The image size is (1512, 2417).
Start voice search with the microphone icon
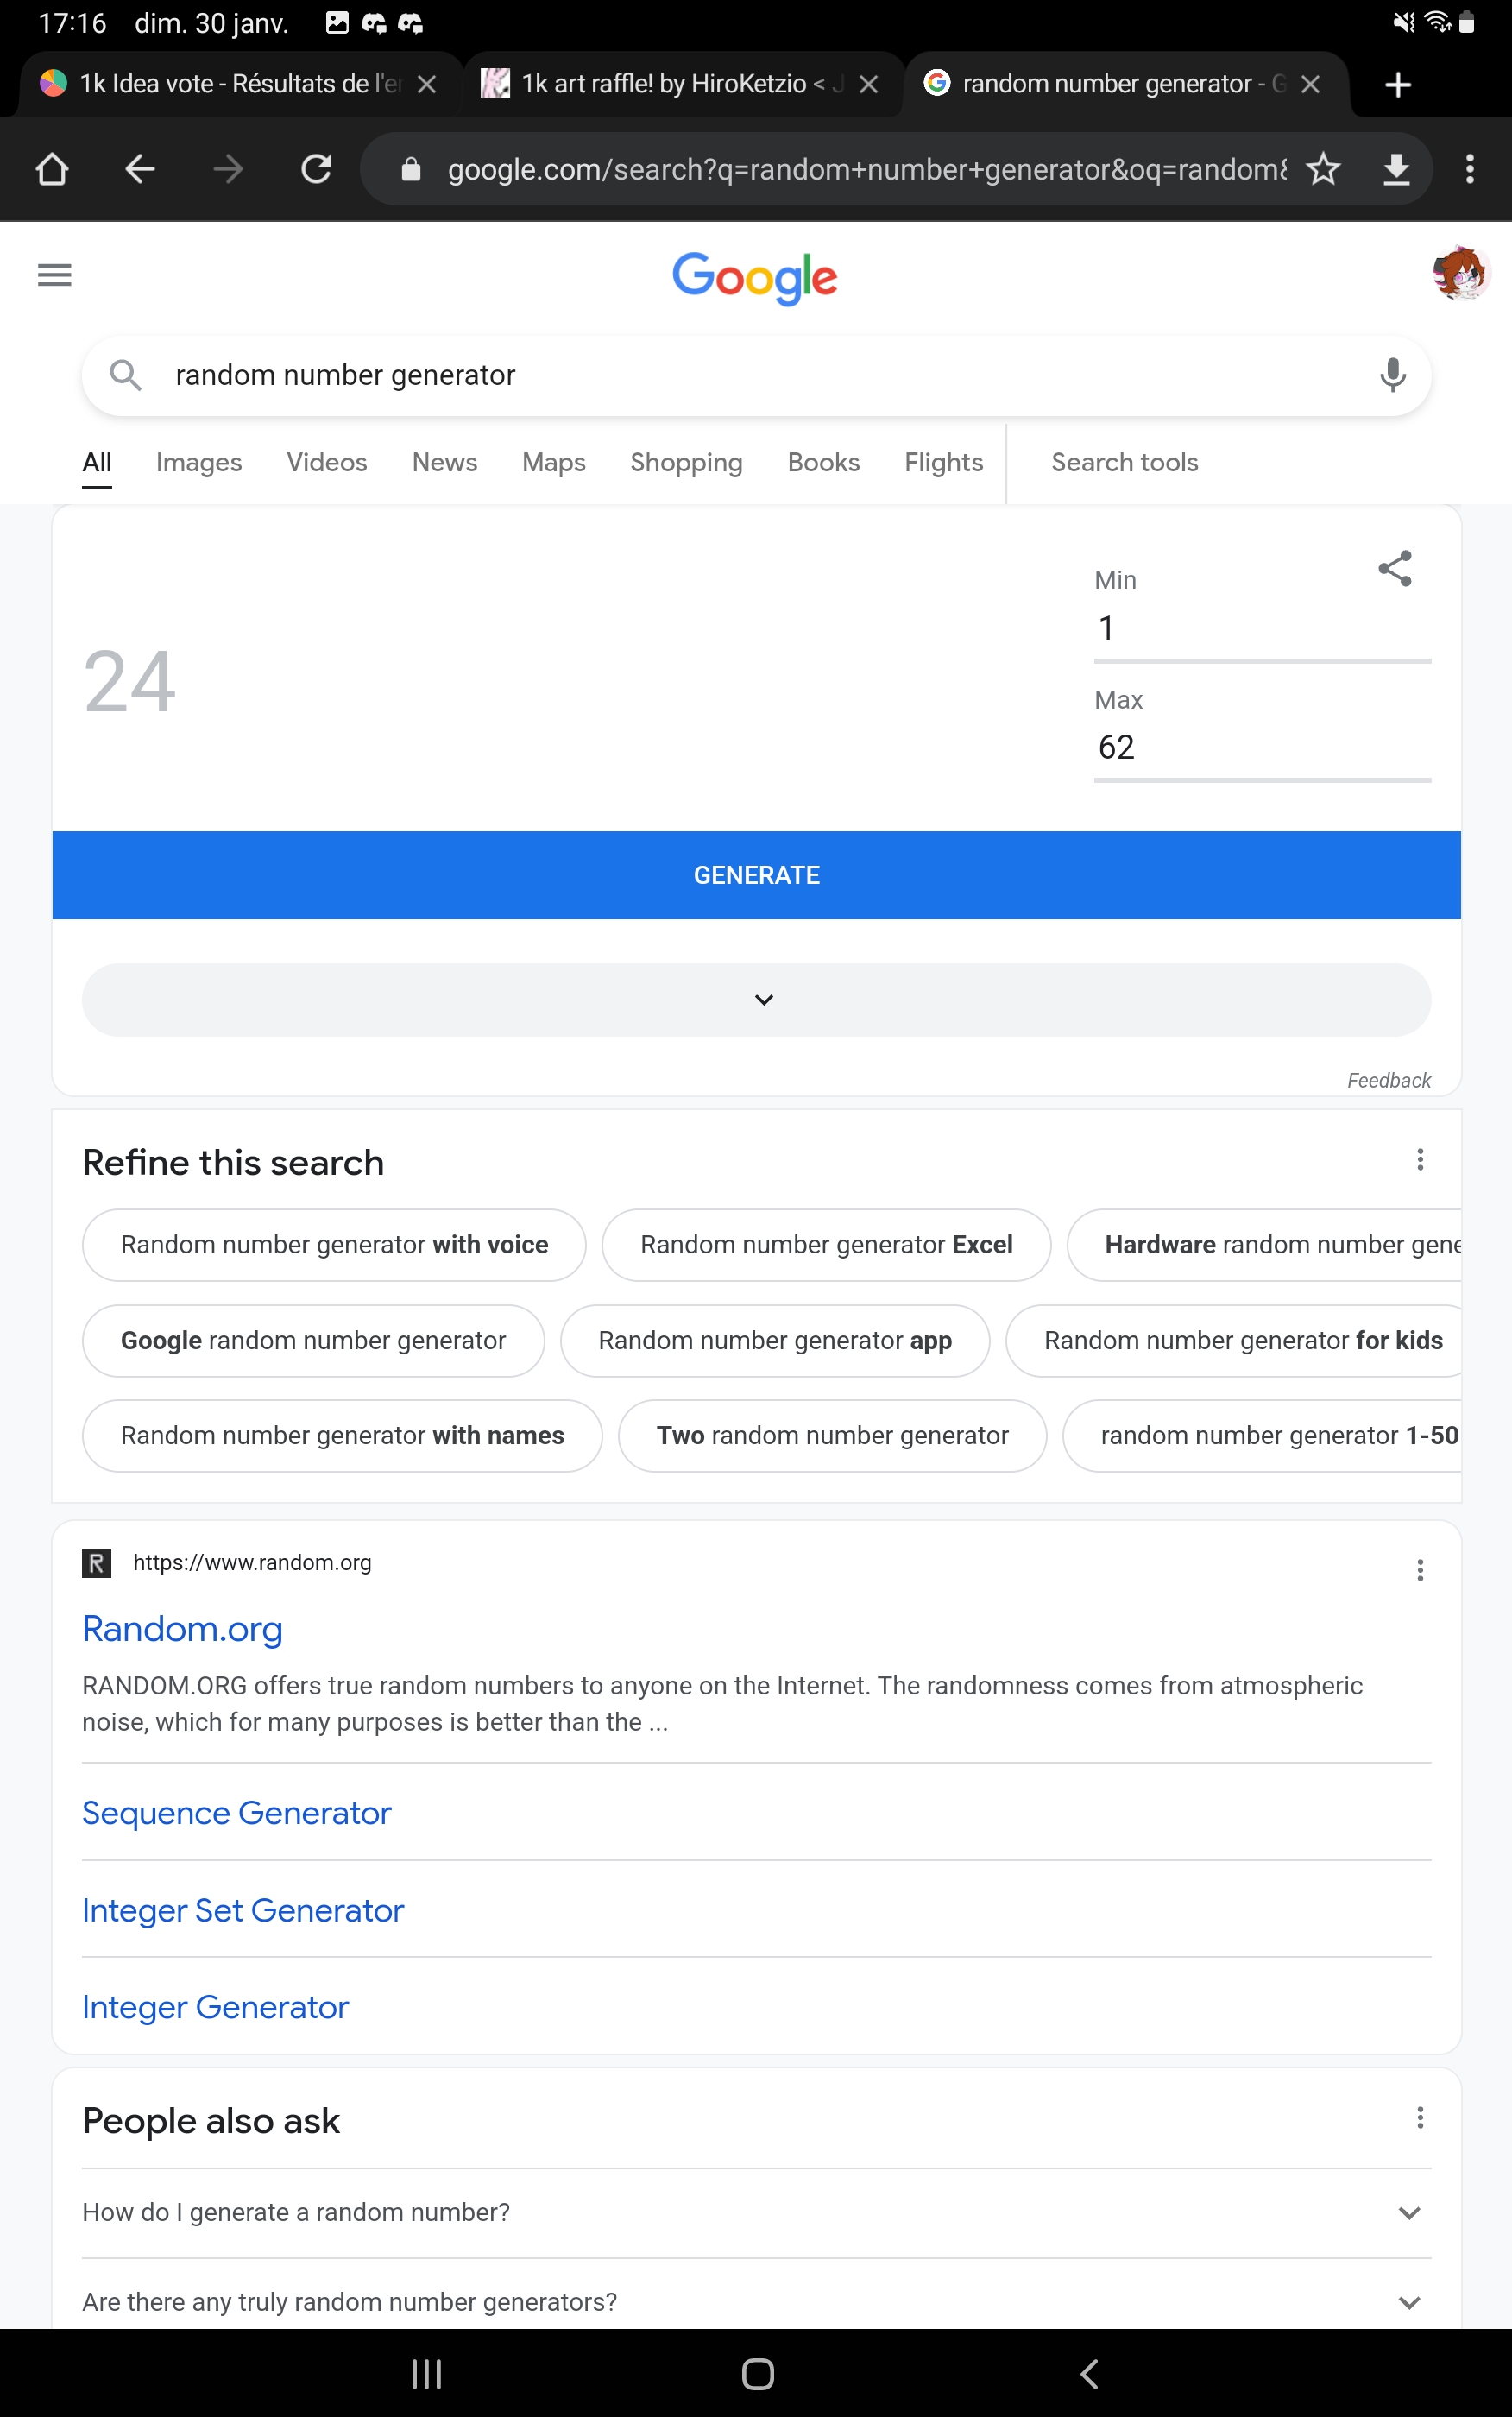(x=1392, y=375)
